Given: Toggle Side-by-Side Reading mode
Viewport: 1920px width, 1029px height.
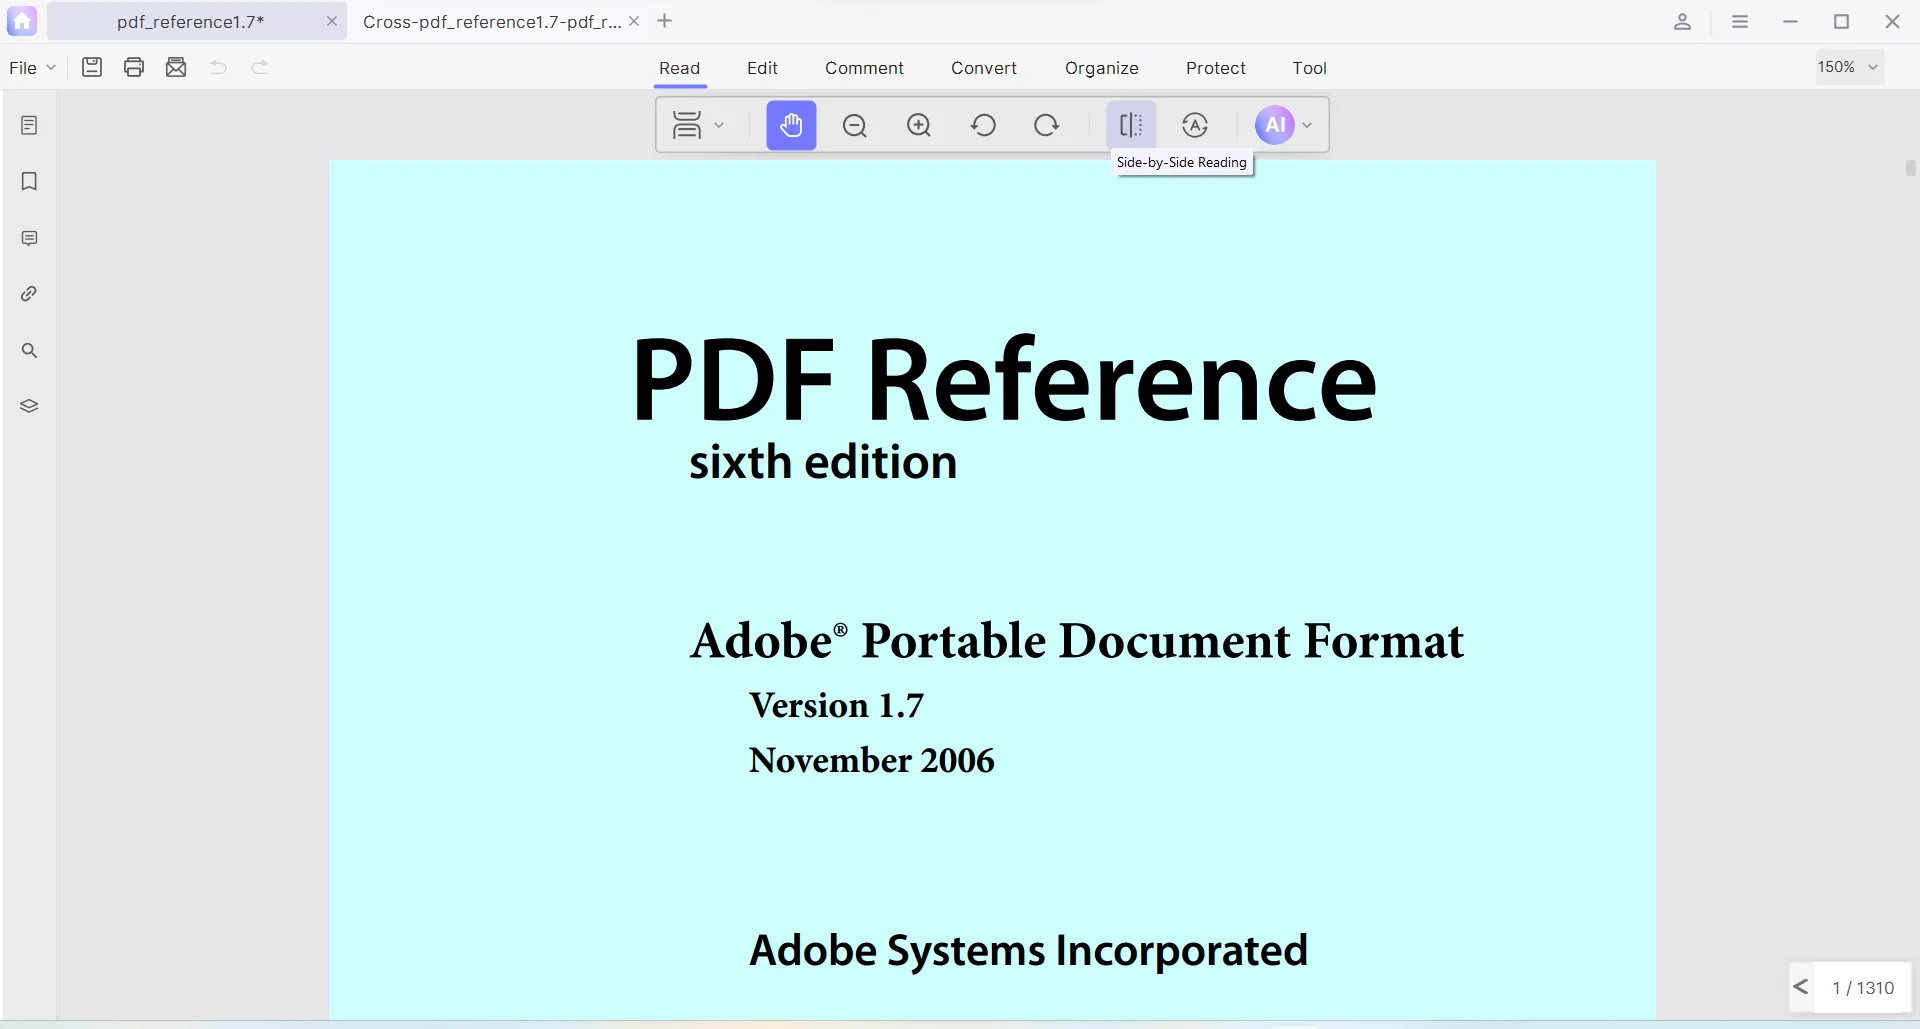Looking at the screenshot, I should pyautogui.click(x=1131, y=125).
